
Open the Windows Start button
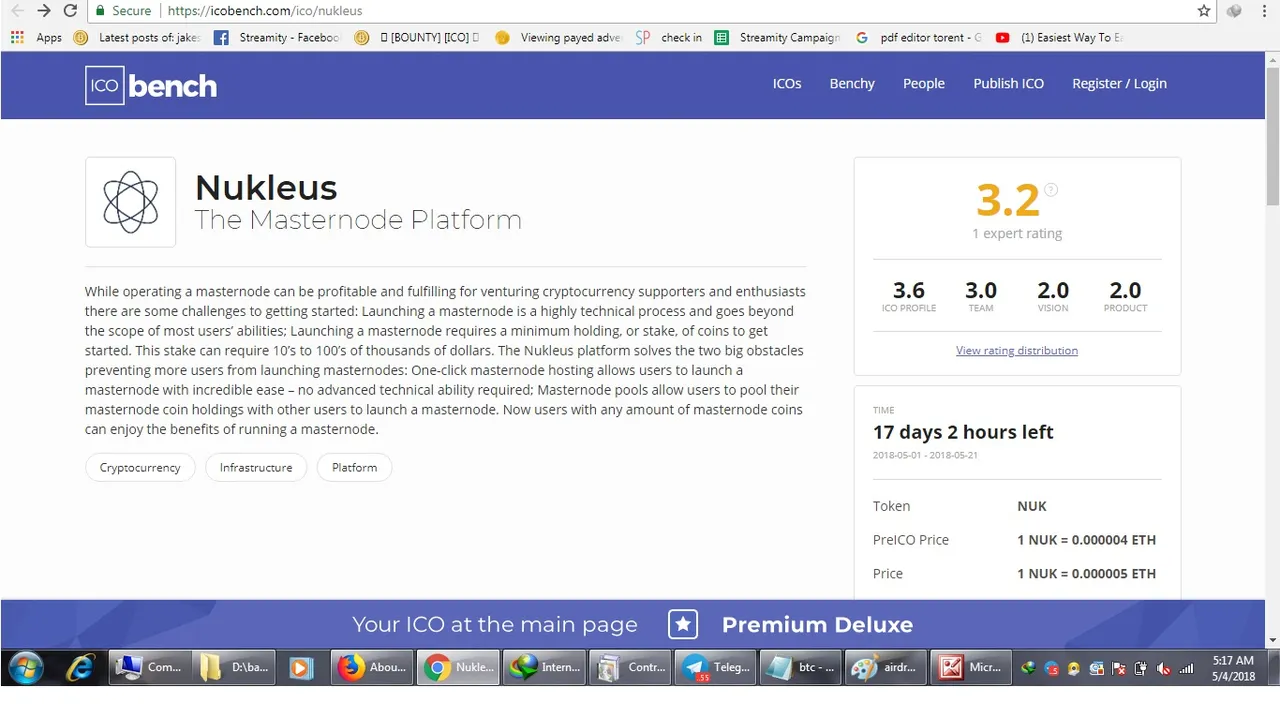click(26, 667)
